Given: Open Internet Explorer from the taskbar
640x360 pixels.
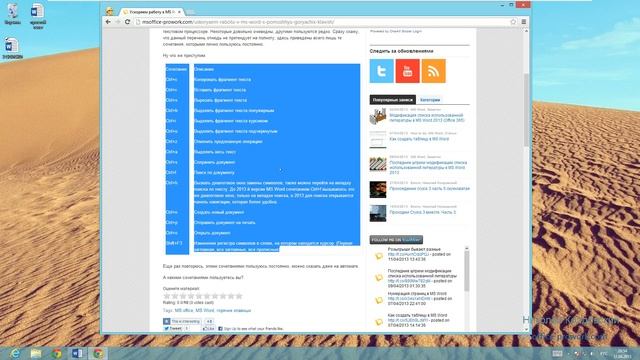Looking at the screenshot, I should click(15, 353).
